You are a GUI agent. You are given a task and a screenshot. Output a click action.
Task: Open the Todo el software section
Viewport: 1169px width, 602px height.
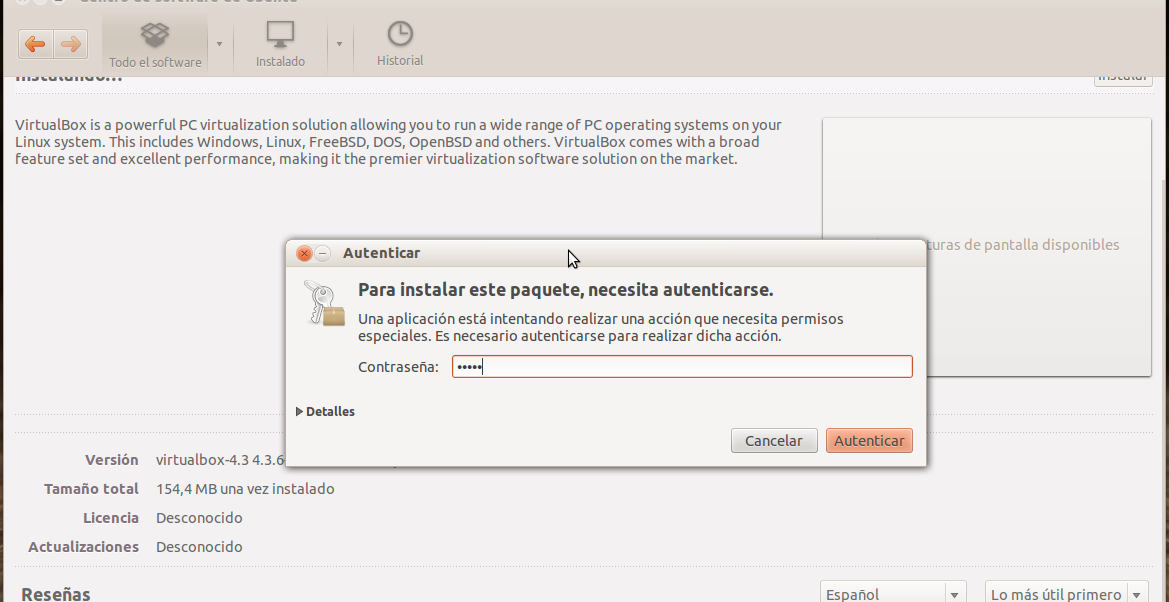click(155, 44)
